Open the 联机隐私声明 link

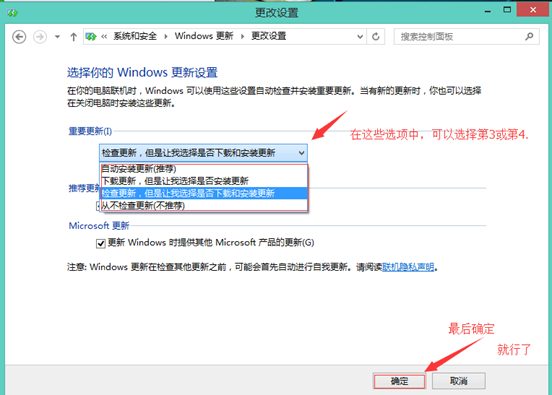[408, 267]
